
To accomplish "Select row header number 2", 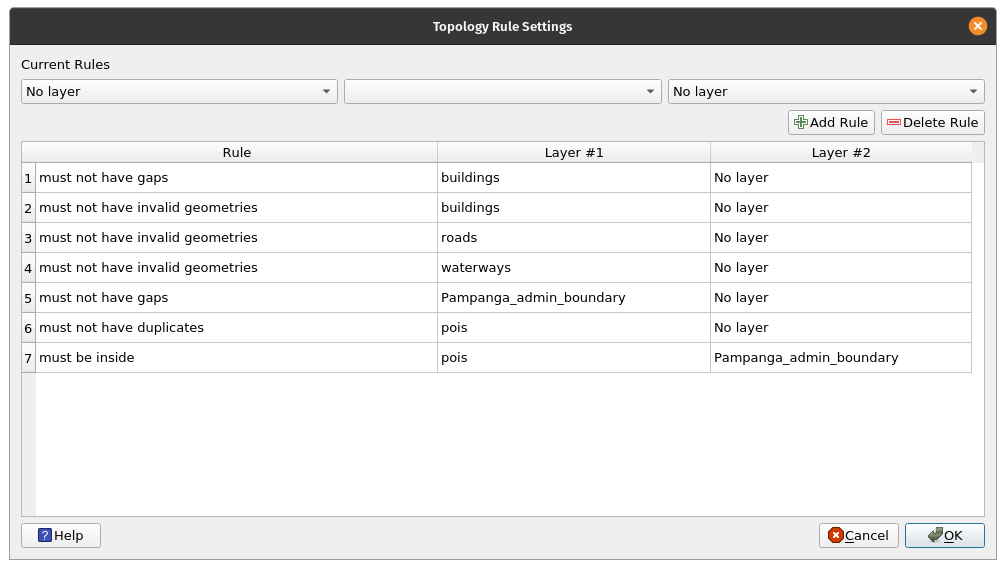I will click(28, 208).
